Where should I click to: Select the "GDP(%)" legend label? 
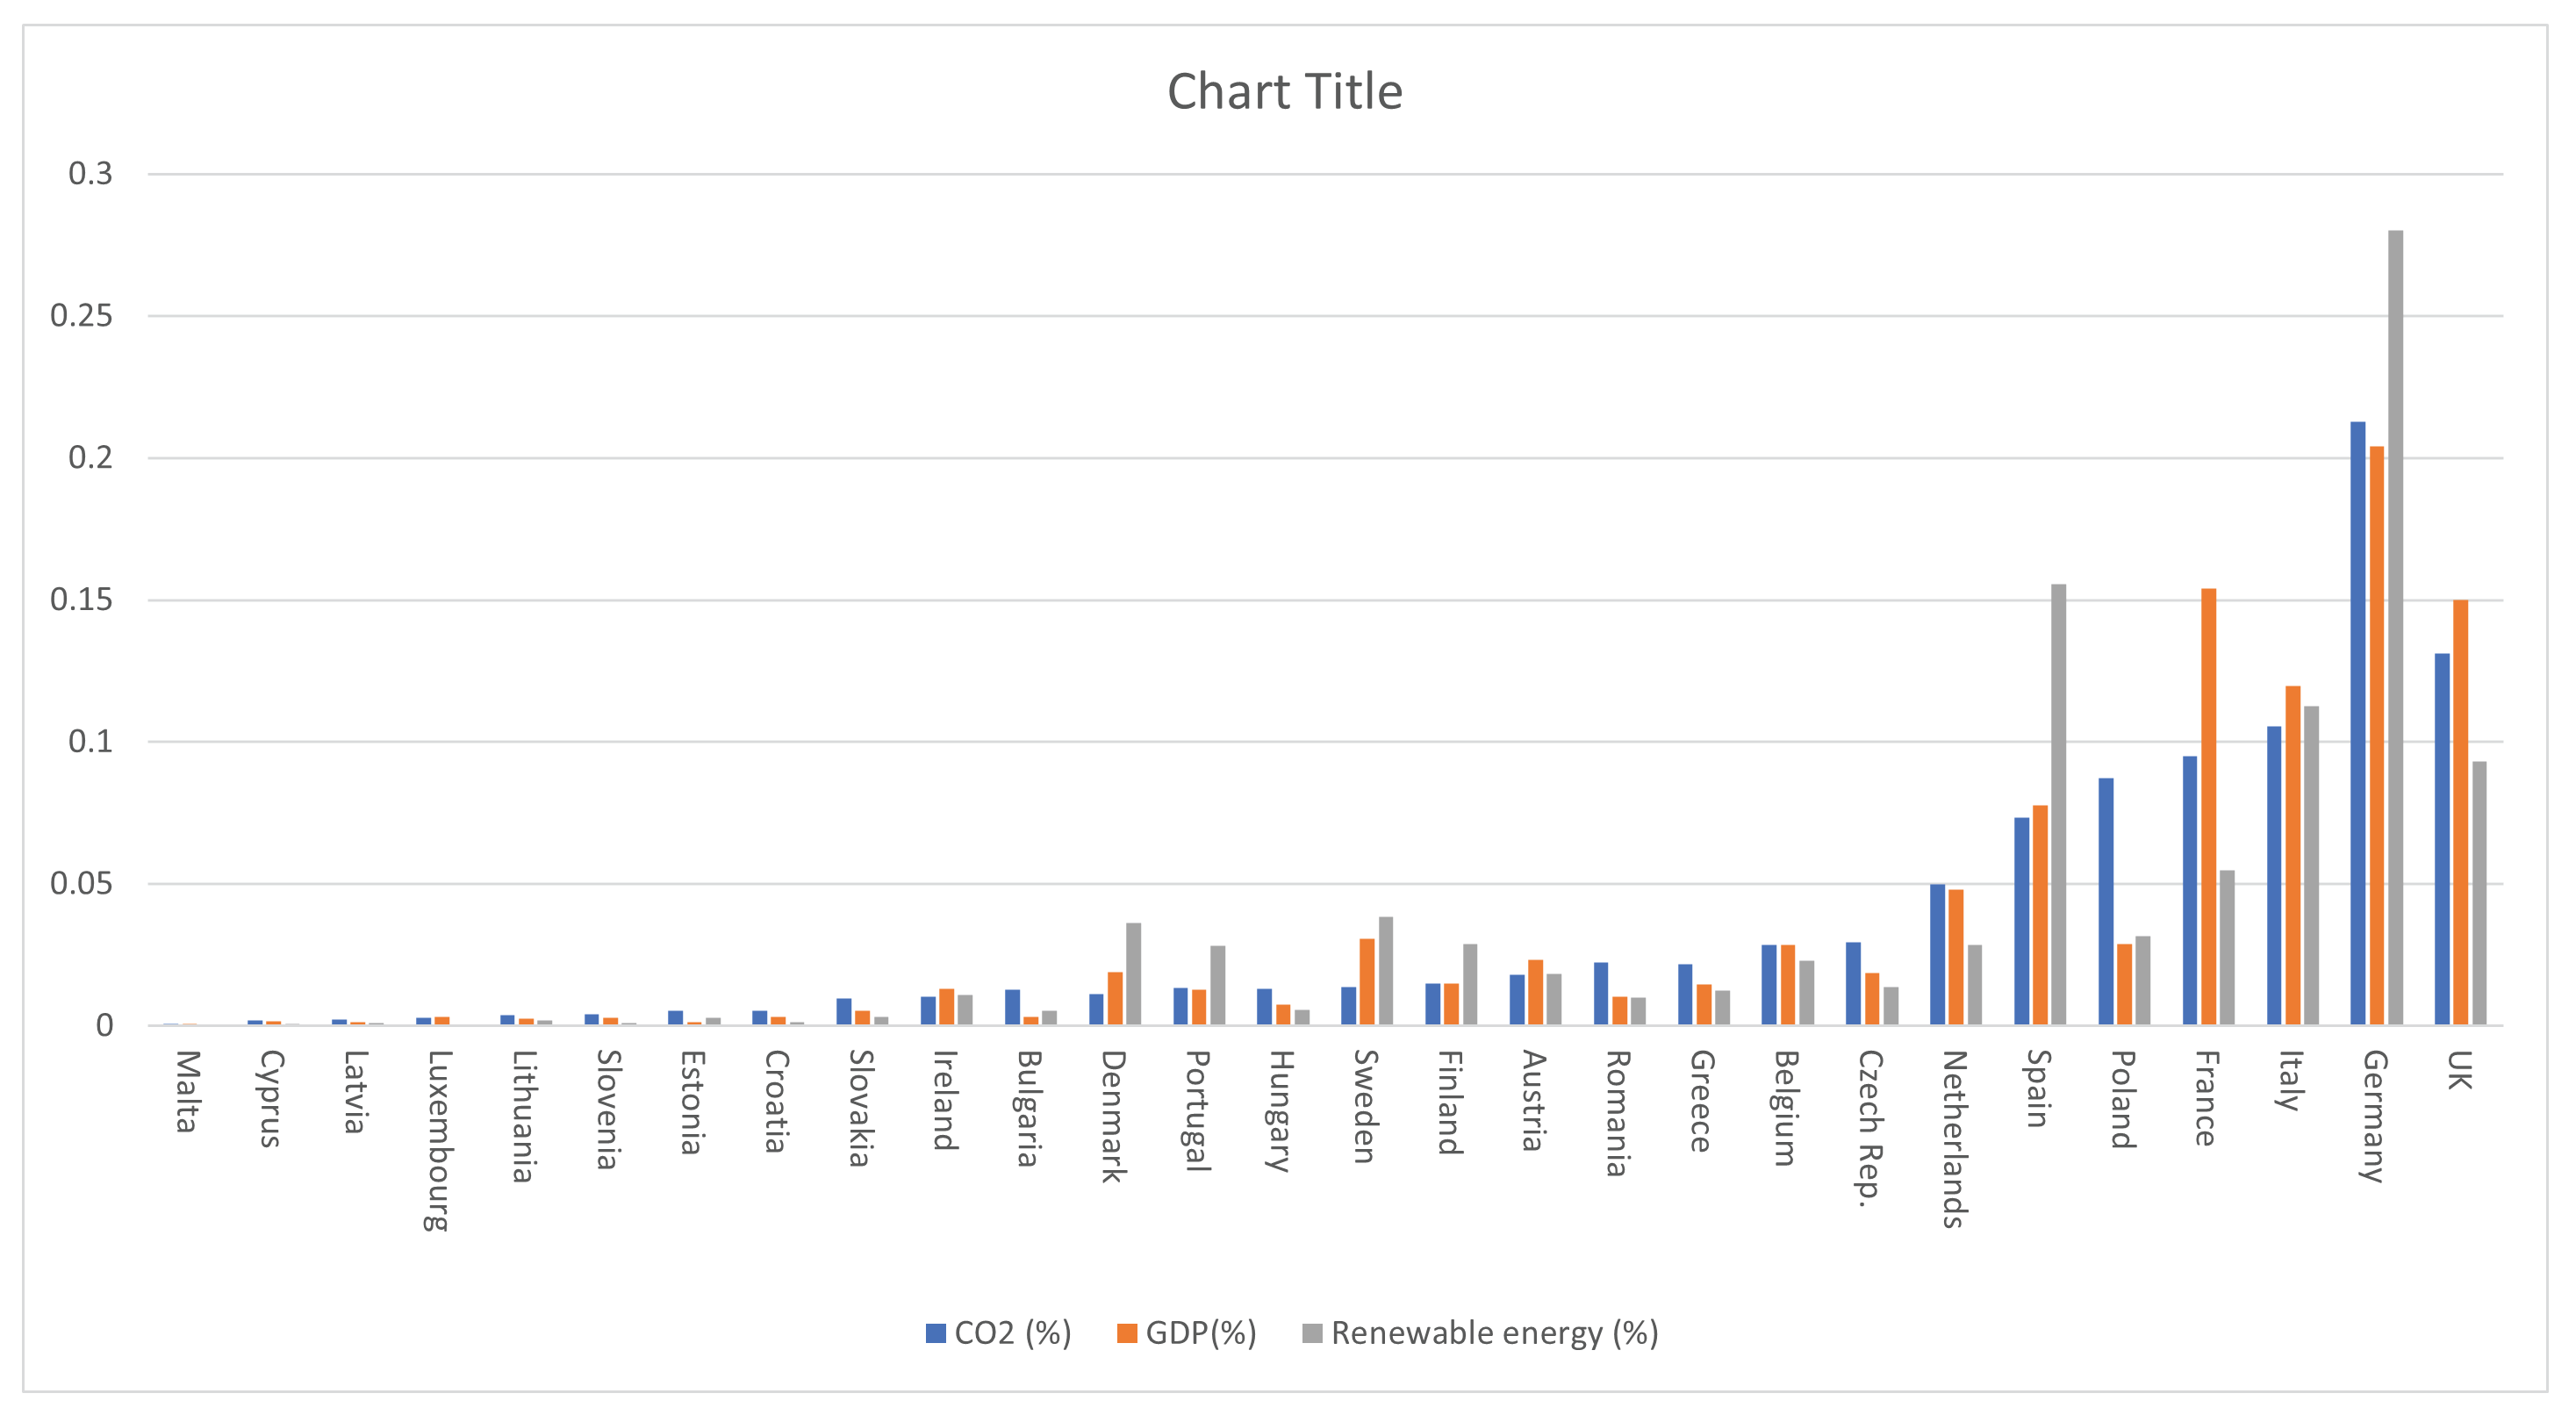[1200, 1333]
